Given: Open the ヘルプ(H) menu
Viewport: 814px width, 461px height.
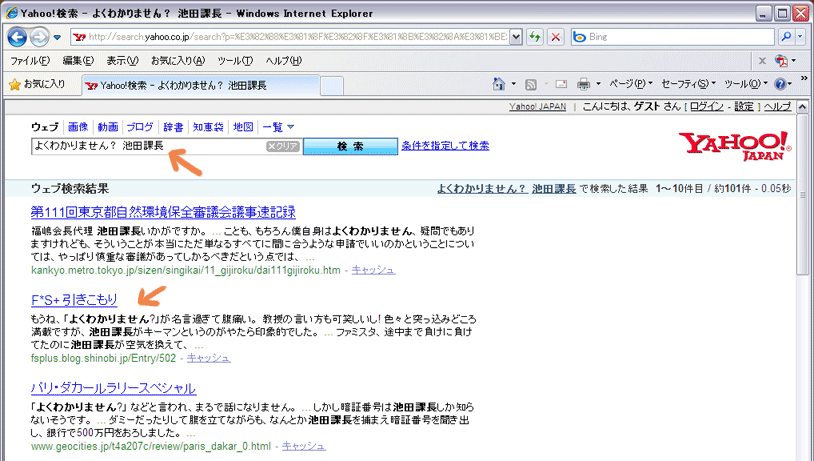Looking at the screenshot, I should tap(283, 61).
